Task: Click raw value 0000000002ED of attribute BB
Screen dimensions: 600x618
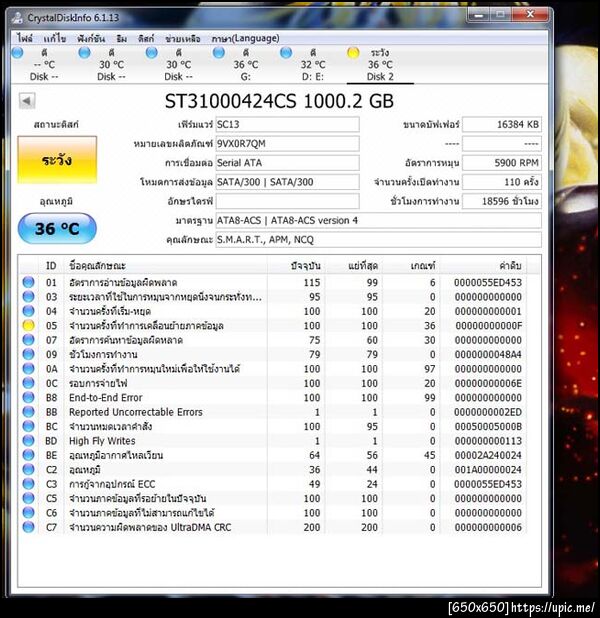Action: [488, 412]
